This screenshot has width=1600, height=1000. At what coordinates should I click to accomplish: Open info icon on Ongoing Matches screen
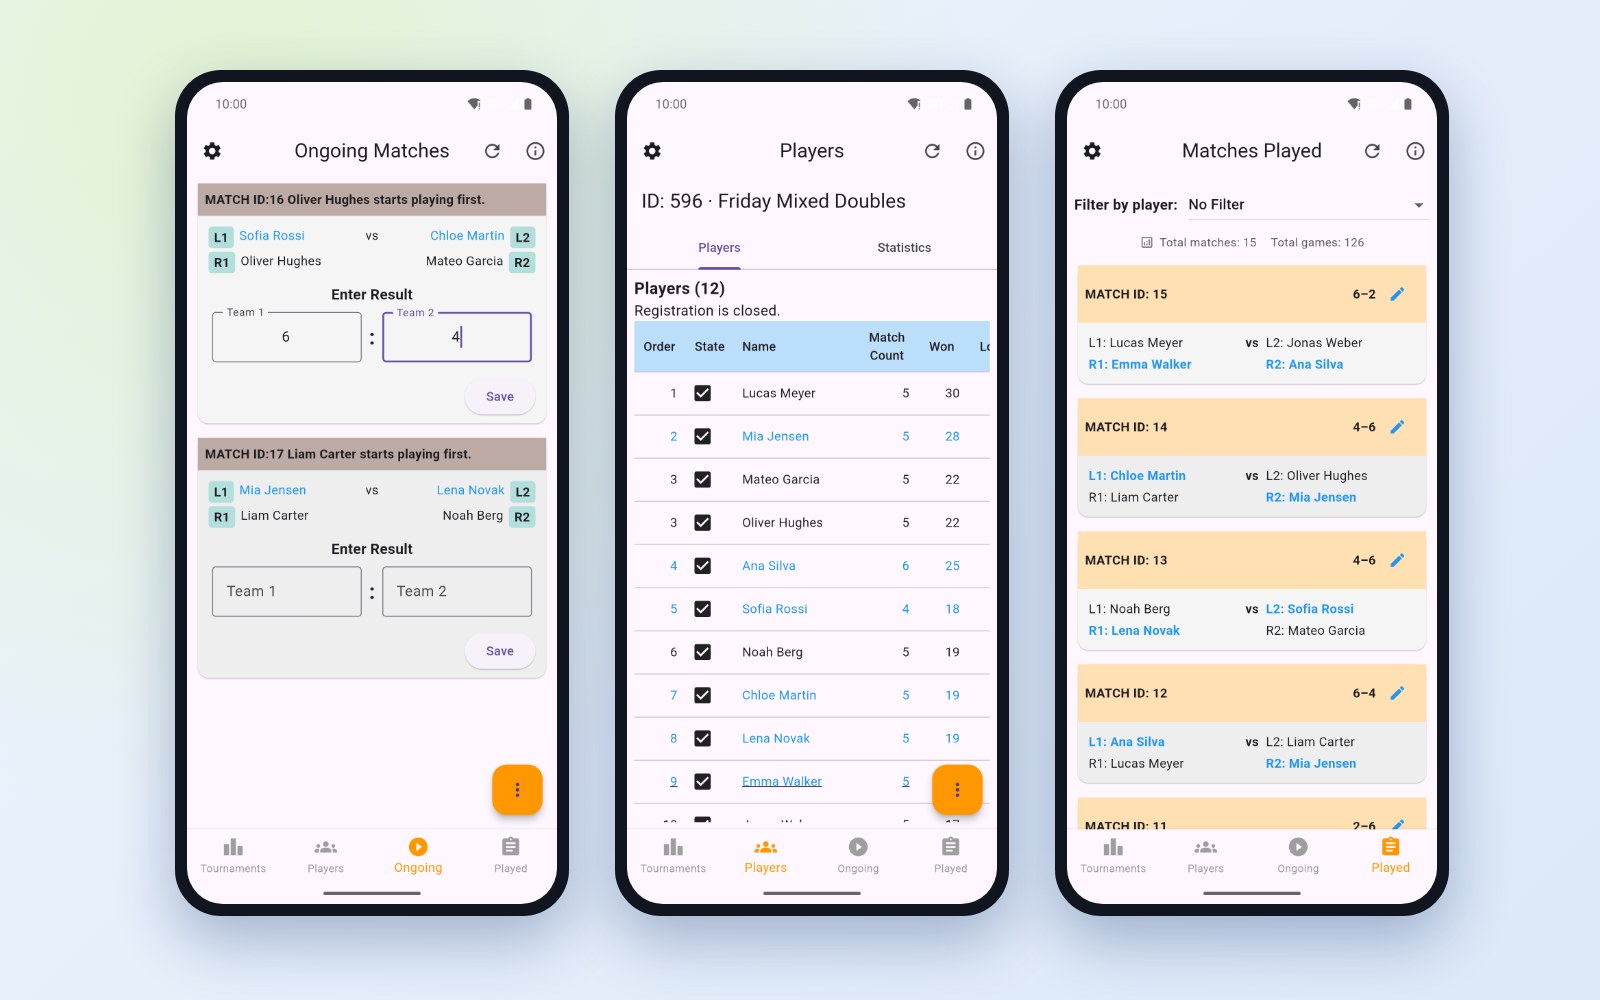coord(535,151)
